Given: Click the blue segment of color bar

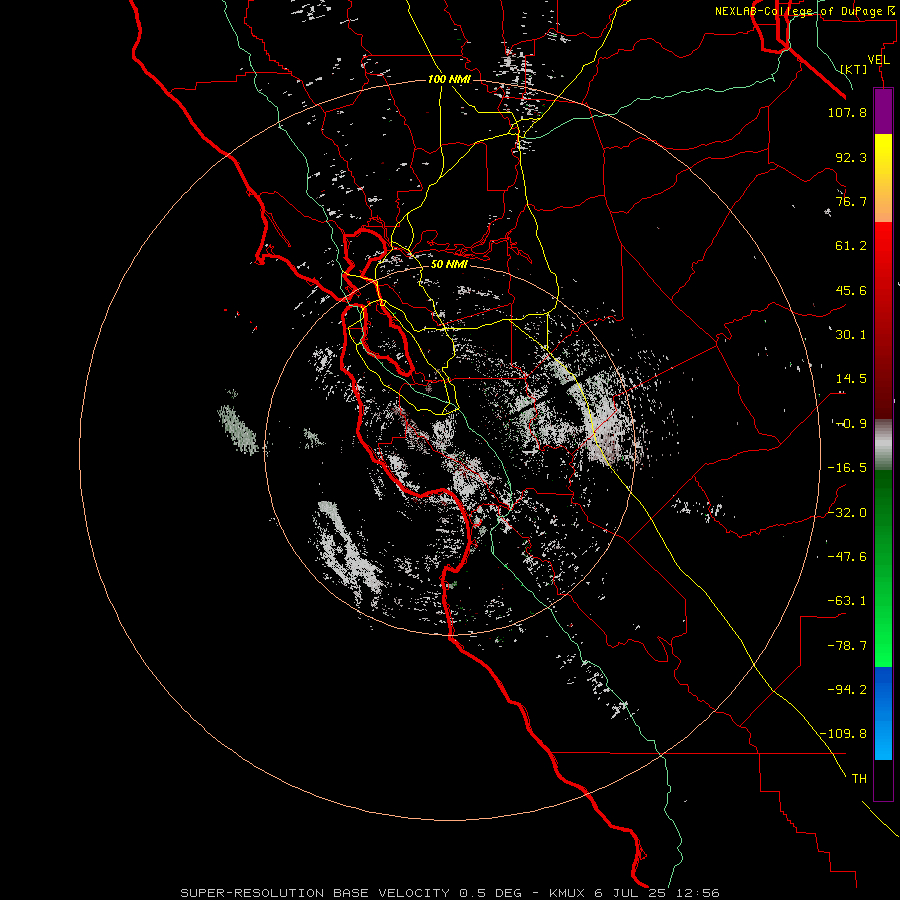Looking at the screenshot, I should pos(883,713).
